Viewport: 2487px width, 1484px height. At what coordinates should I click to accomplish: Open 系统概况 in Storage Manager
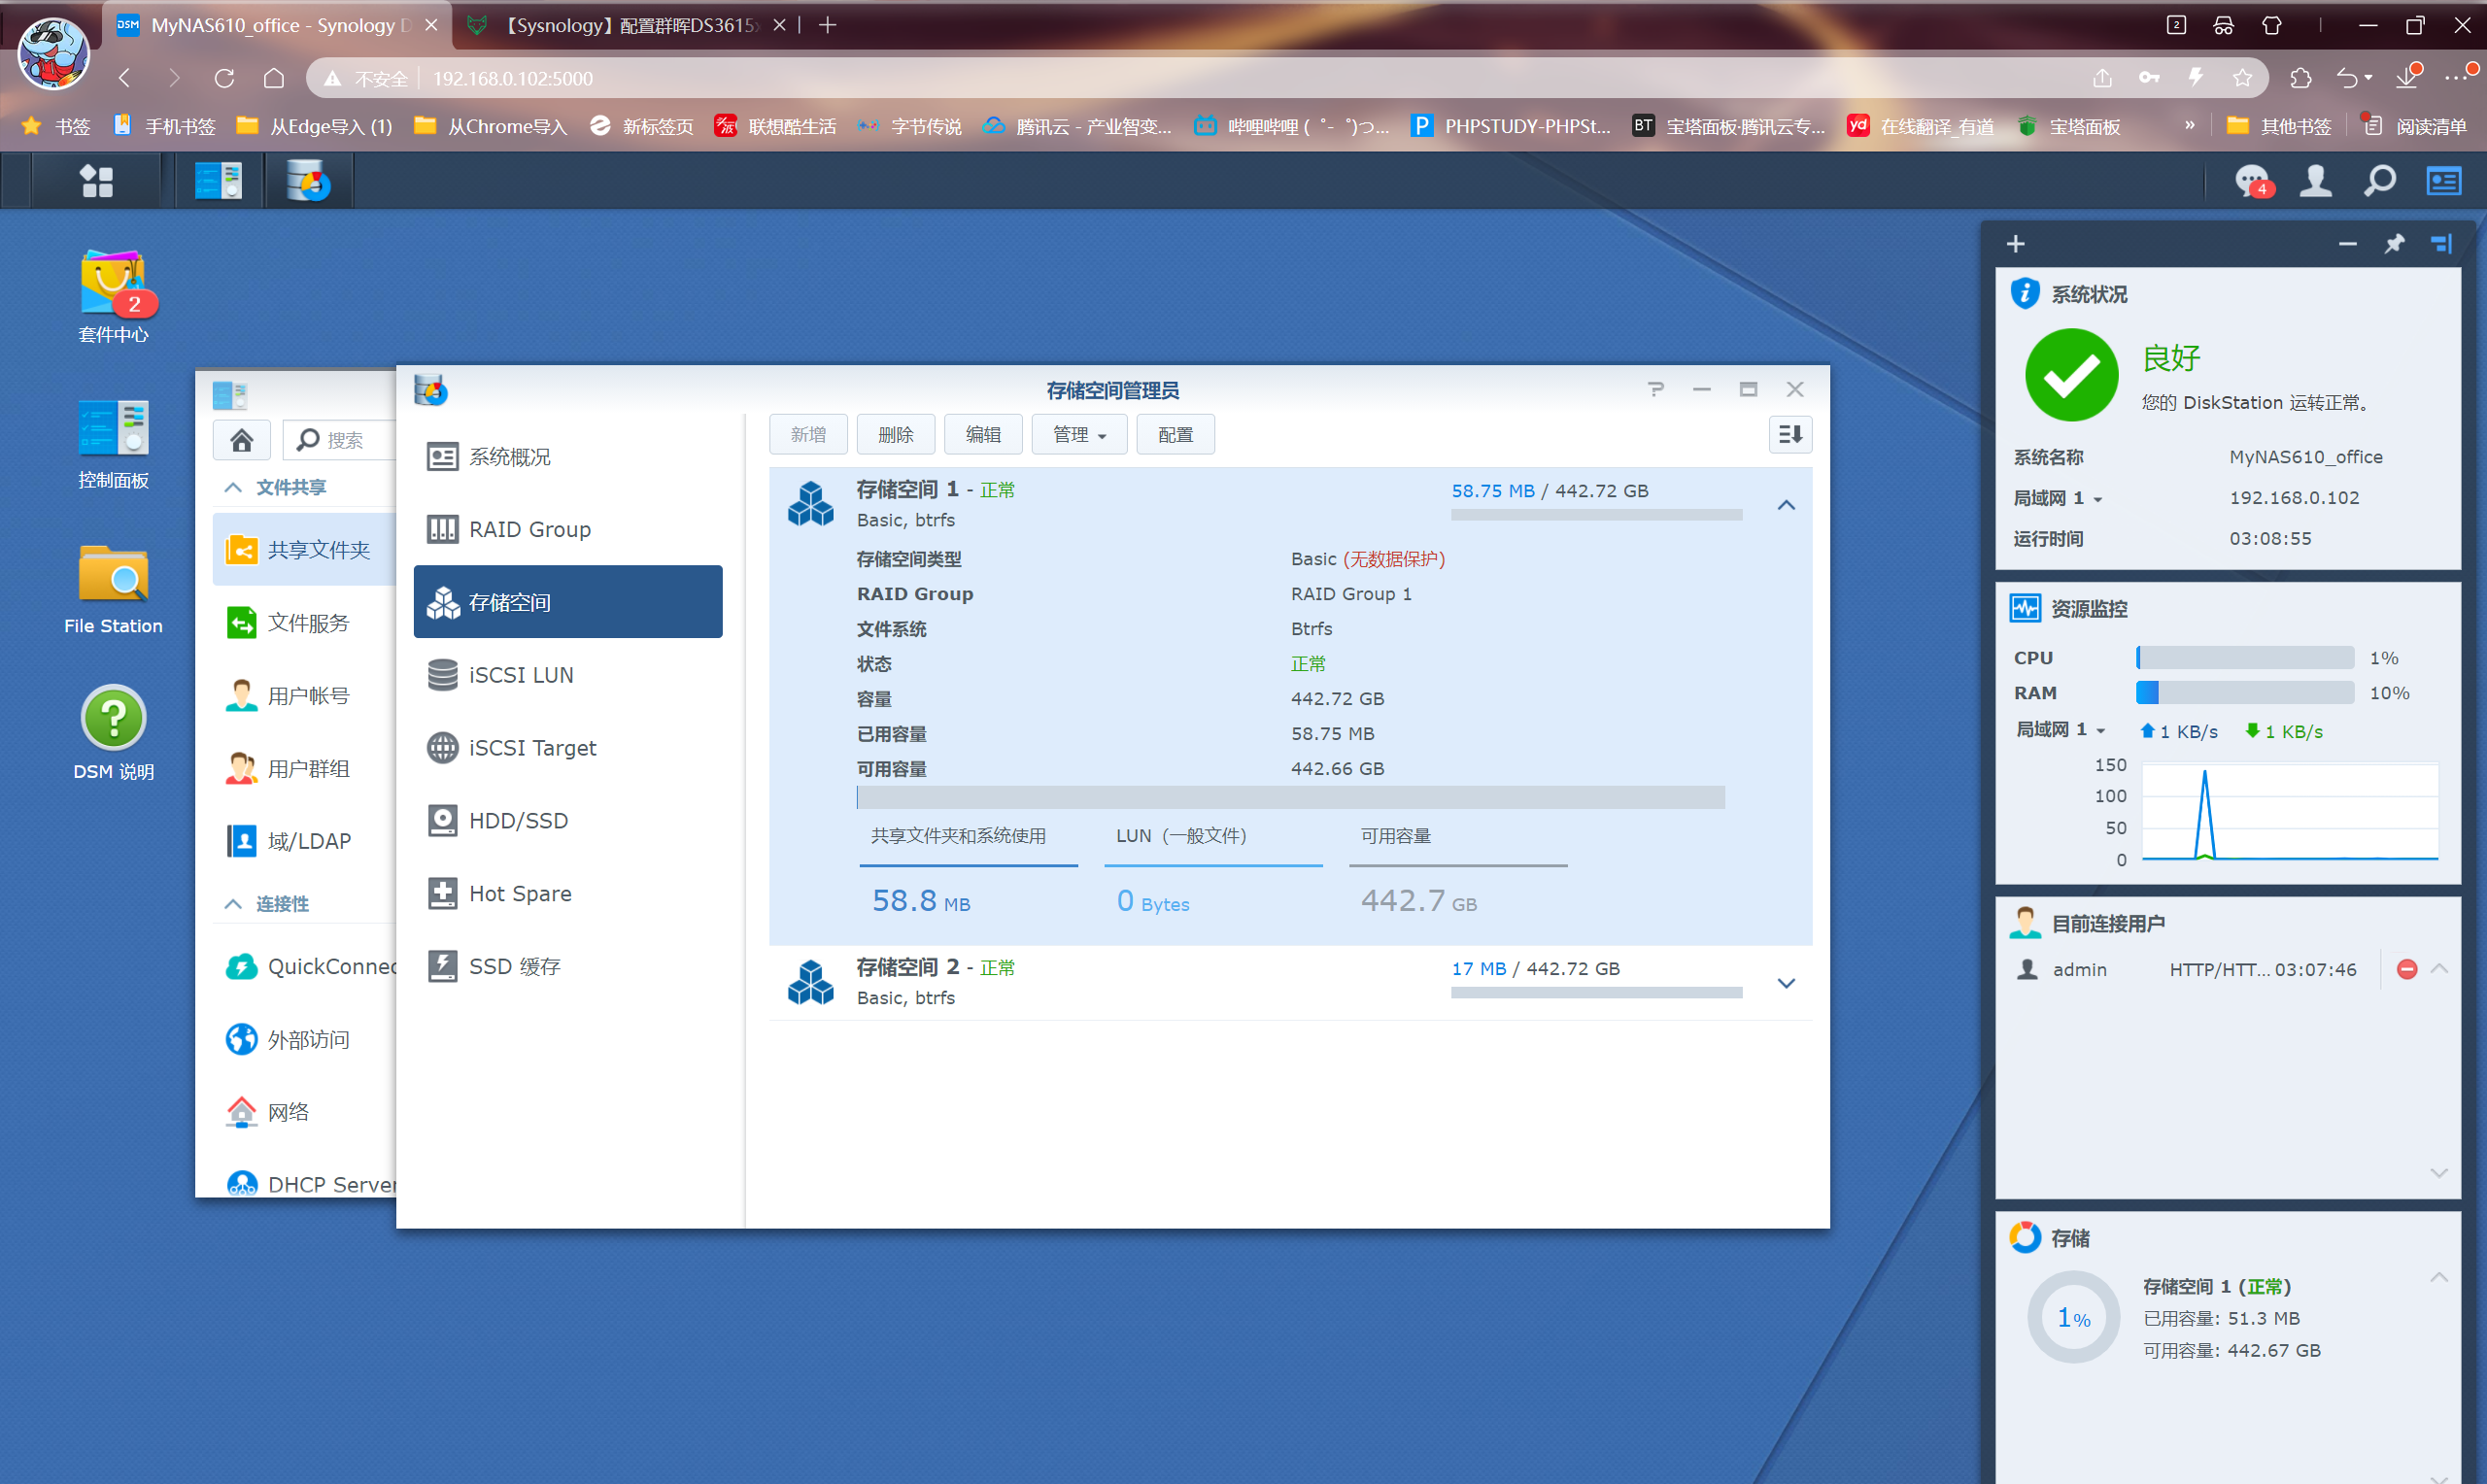pos(568,457)
